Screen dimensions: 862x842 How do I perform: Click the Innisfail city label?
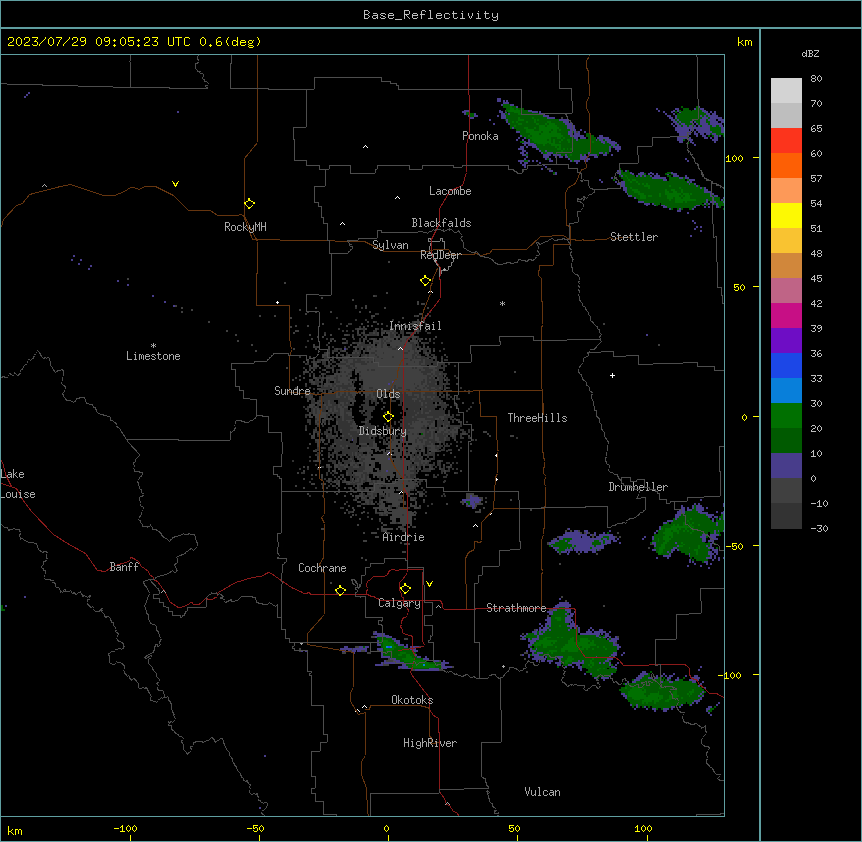[415, 326]
